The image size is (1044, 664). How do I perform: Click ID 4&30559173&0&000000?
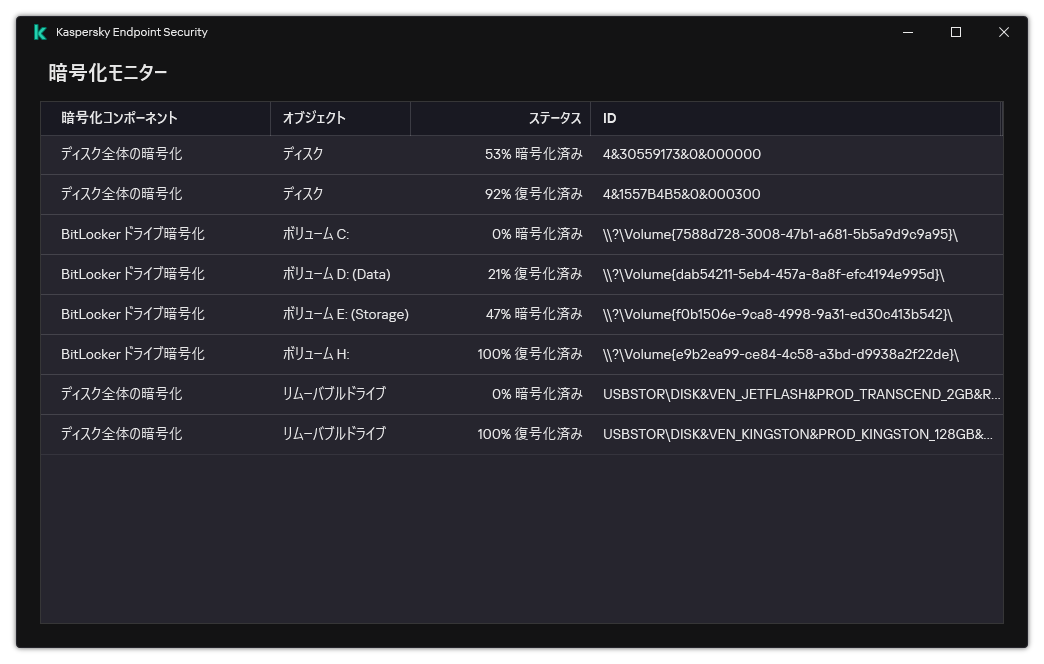[682, 155]
